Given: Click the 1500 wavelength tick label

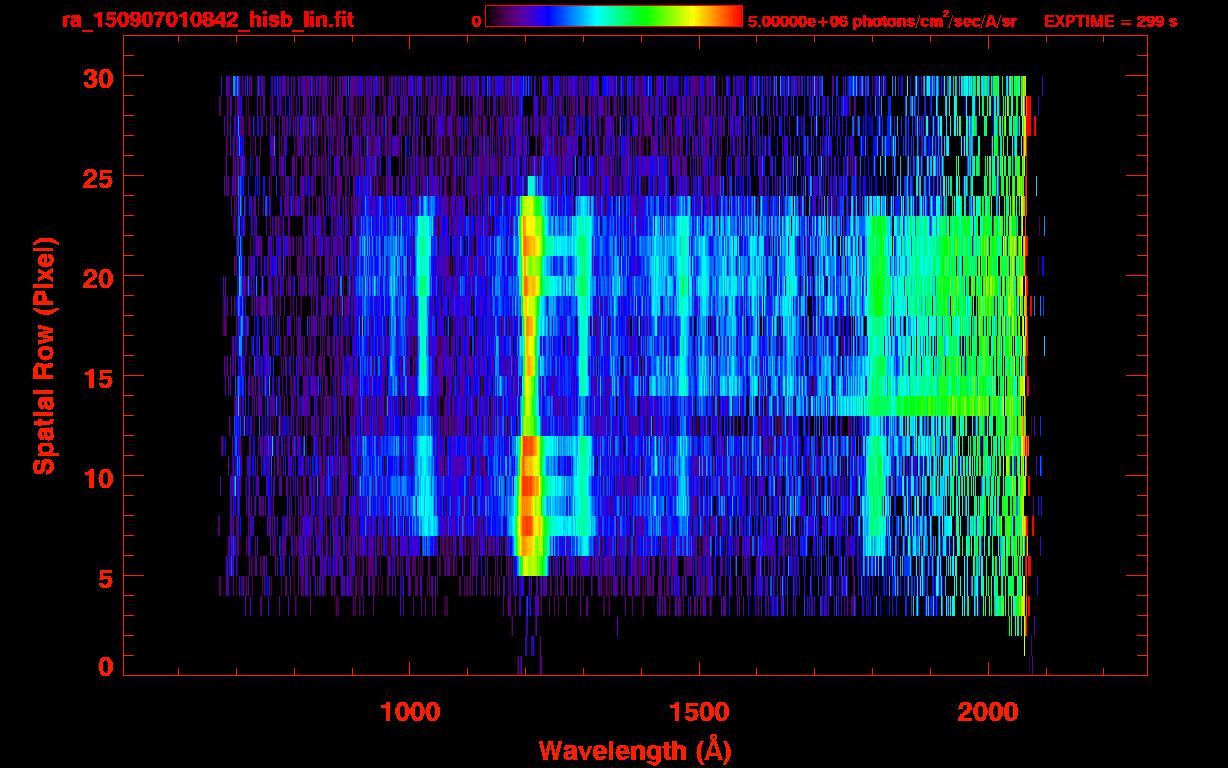Looking at the screenshot, I should click(699, 712).
